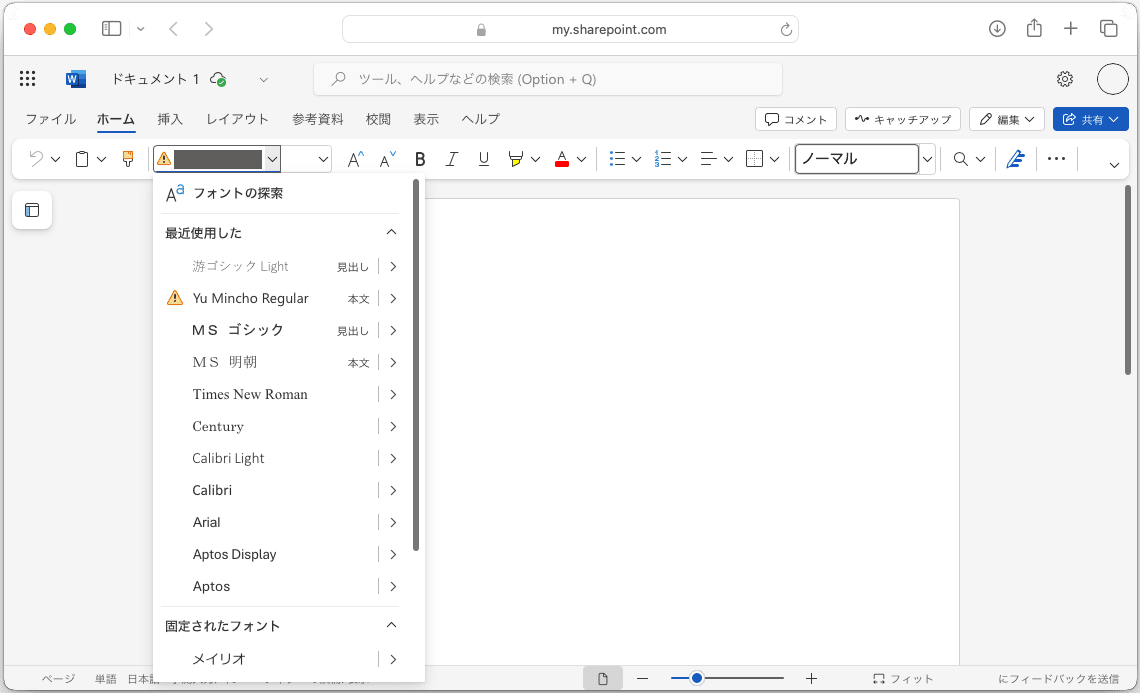Show Safari tab overview icon
This screenshot has width=1140, height=693.
1108,28
